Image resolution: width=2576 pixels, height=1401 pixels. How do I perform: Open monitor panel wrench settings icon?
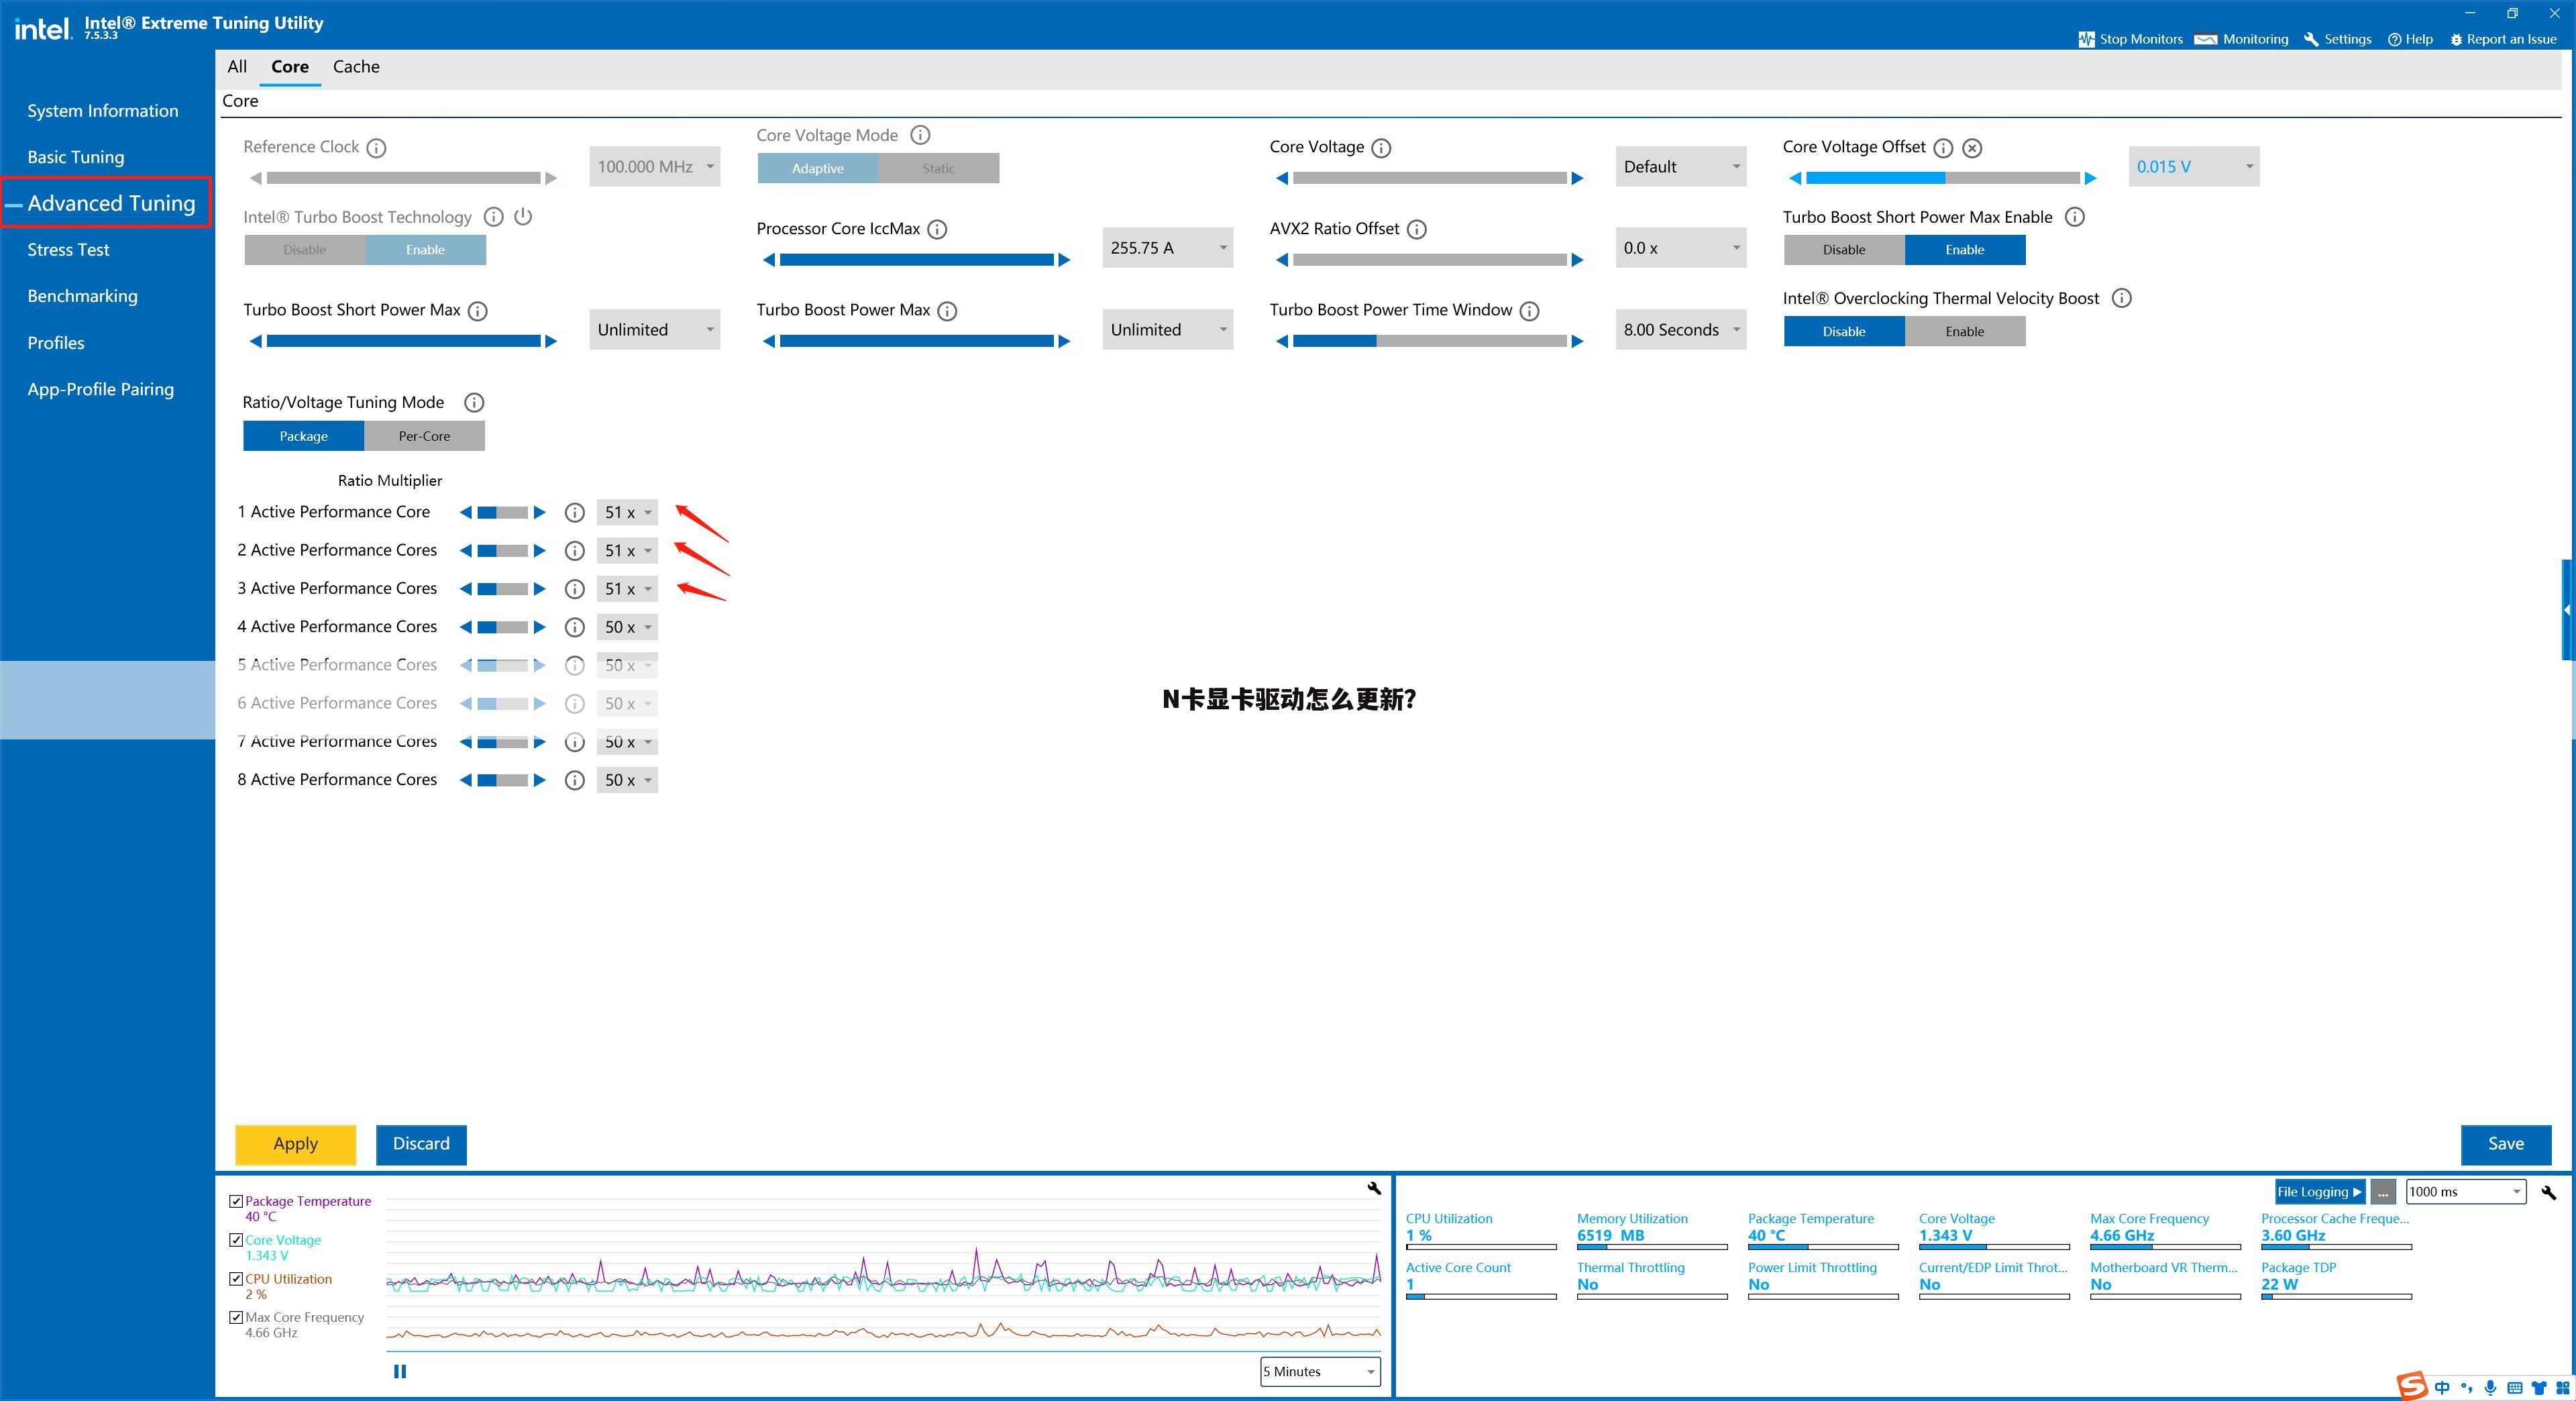[2548, 1192]
